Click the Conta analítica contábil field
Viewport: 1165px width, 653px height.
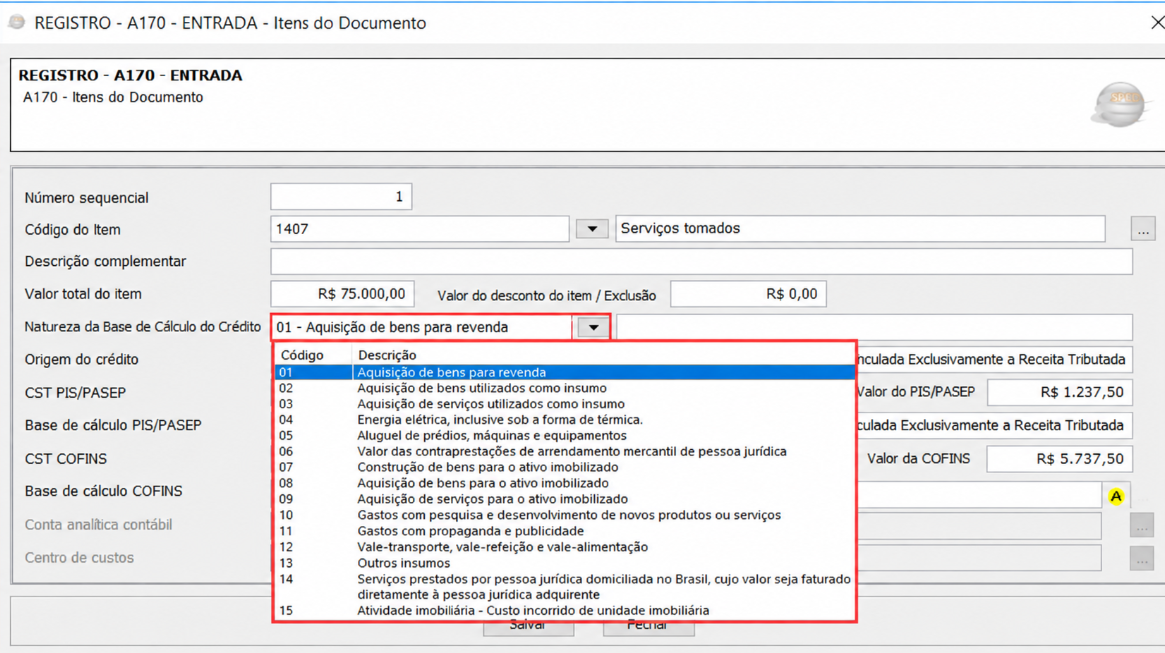point(979,525)
